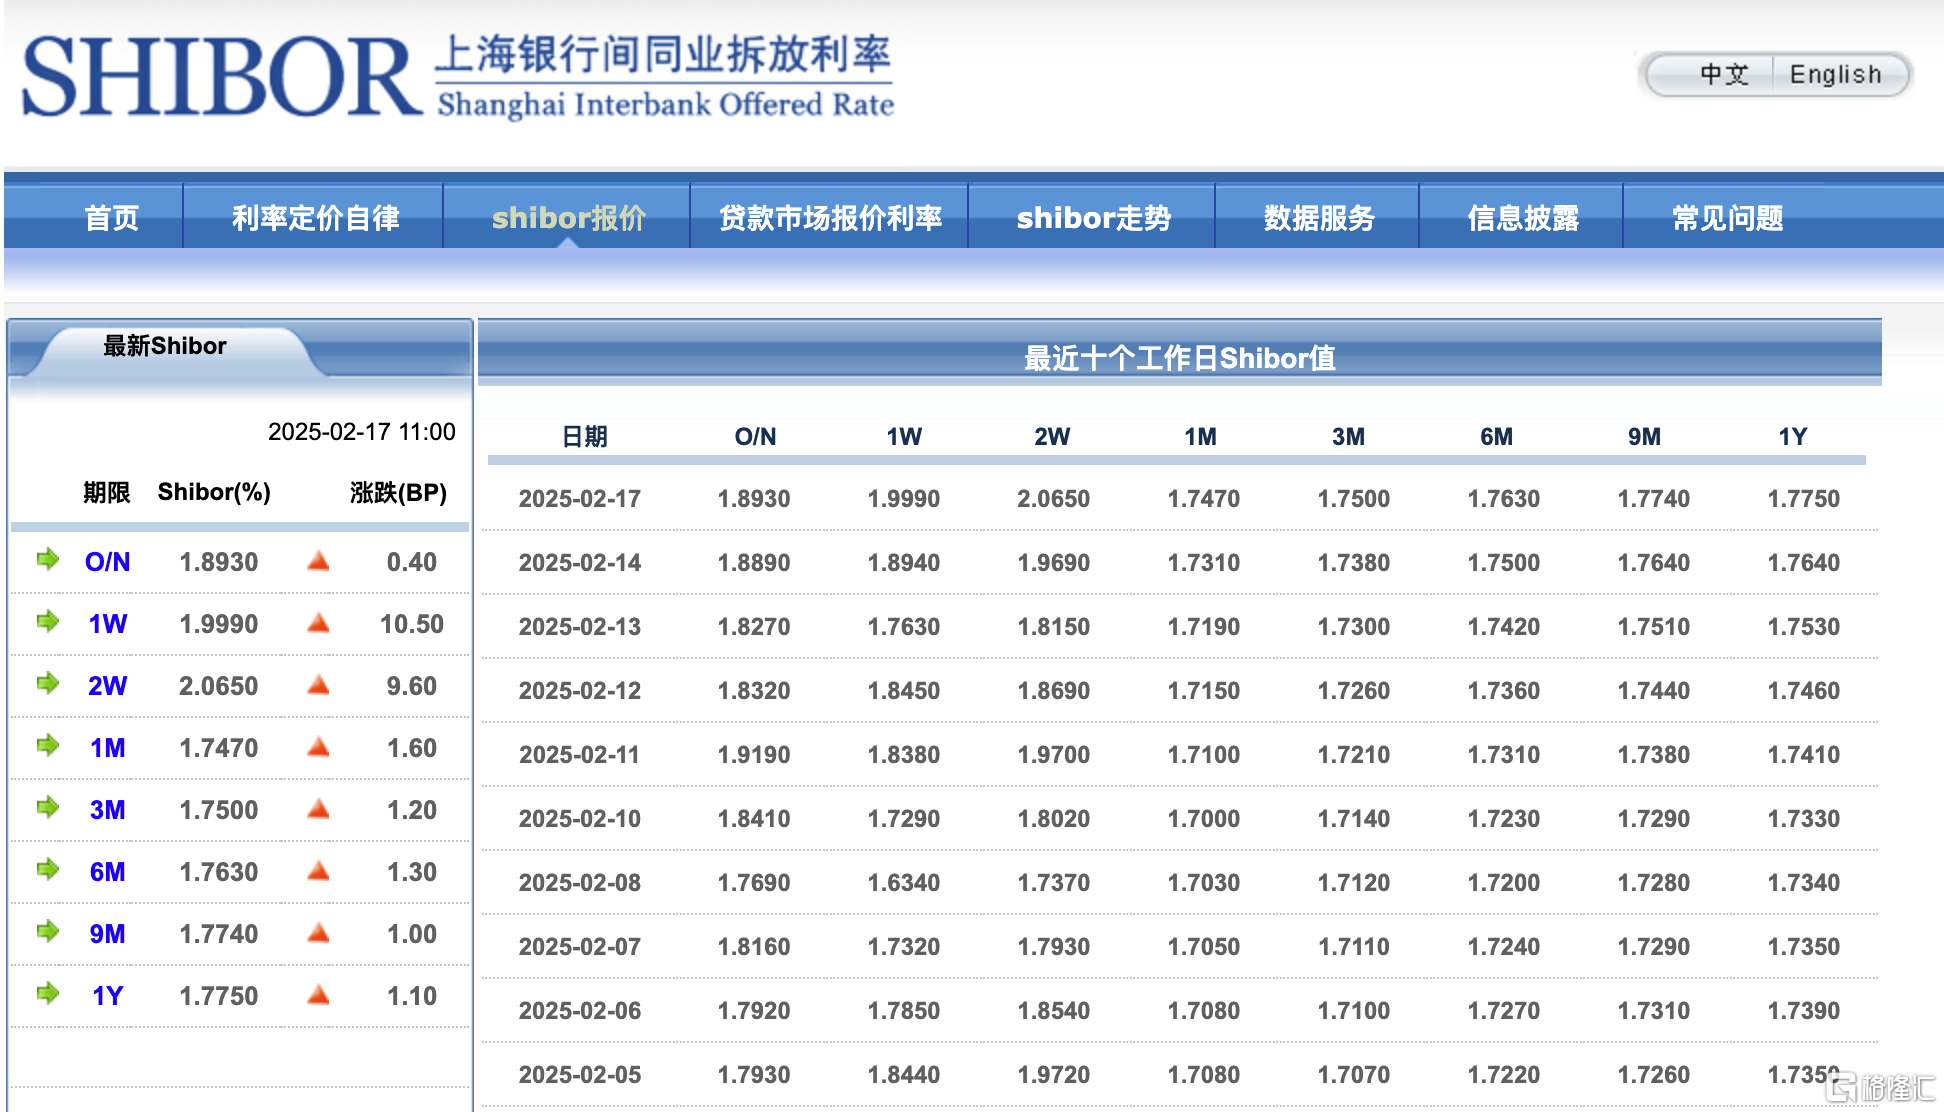Image resolution: width=1944 pixels, height=1112 pixels.
Task: Open the 信息披露 menu item
Action: point(1524,218)
